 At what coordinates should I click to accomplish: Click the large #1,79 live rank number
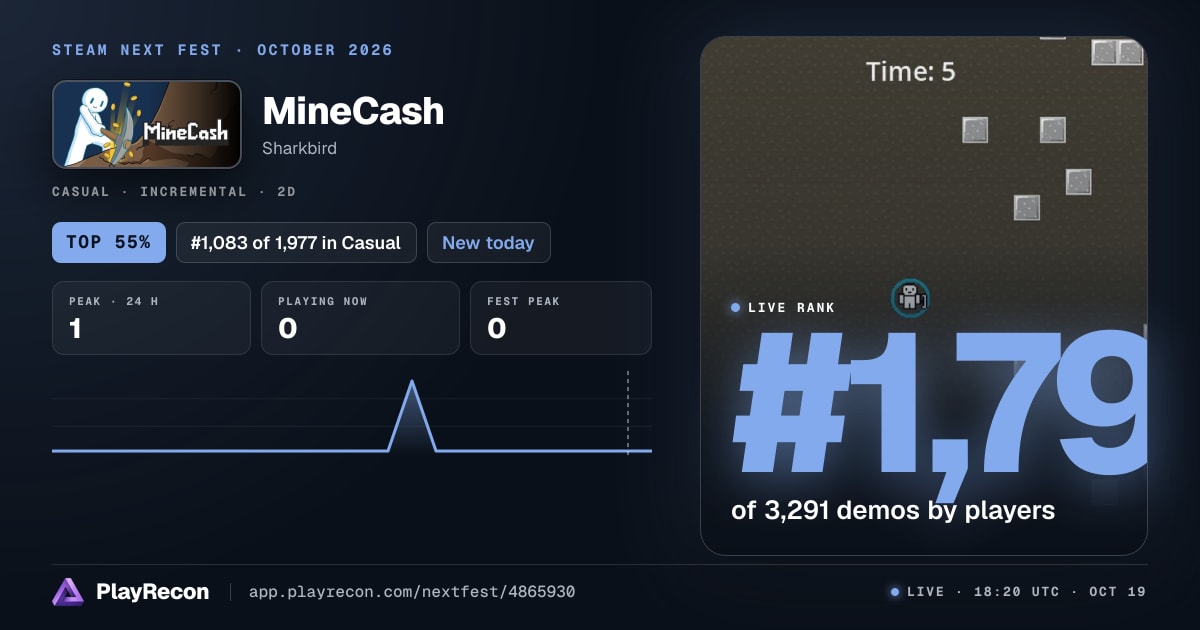(940, 404)
